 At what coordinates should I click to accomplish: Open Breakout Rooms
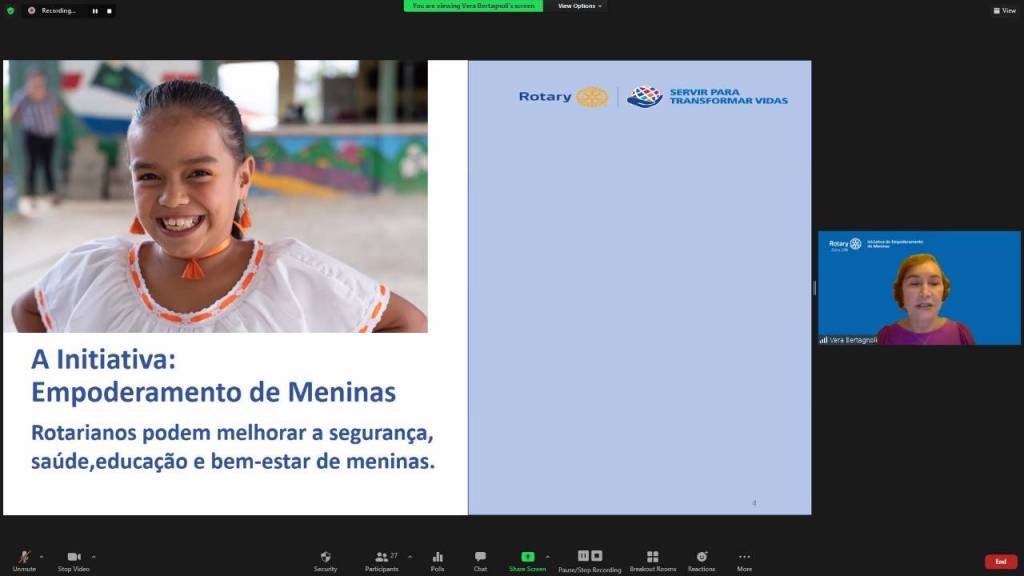tap(652, 559)
